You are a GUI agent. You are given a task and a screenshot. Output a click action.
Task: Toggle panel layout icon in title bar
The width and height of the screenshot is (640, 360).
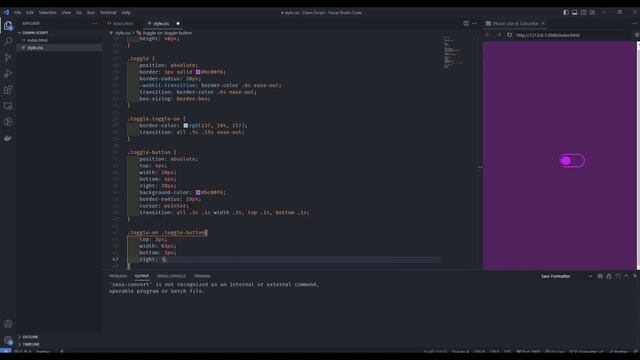pyautogui.click(x=575, y=12)
